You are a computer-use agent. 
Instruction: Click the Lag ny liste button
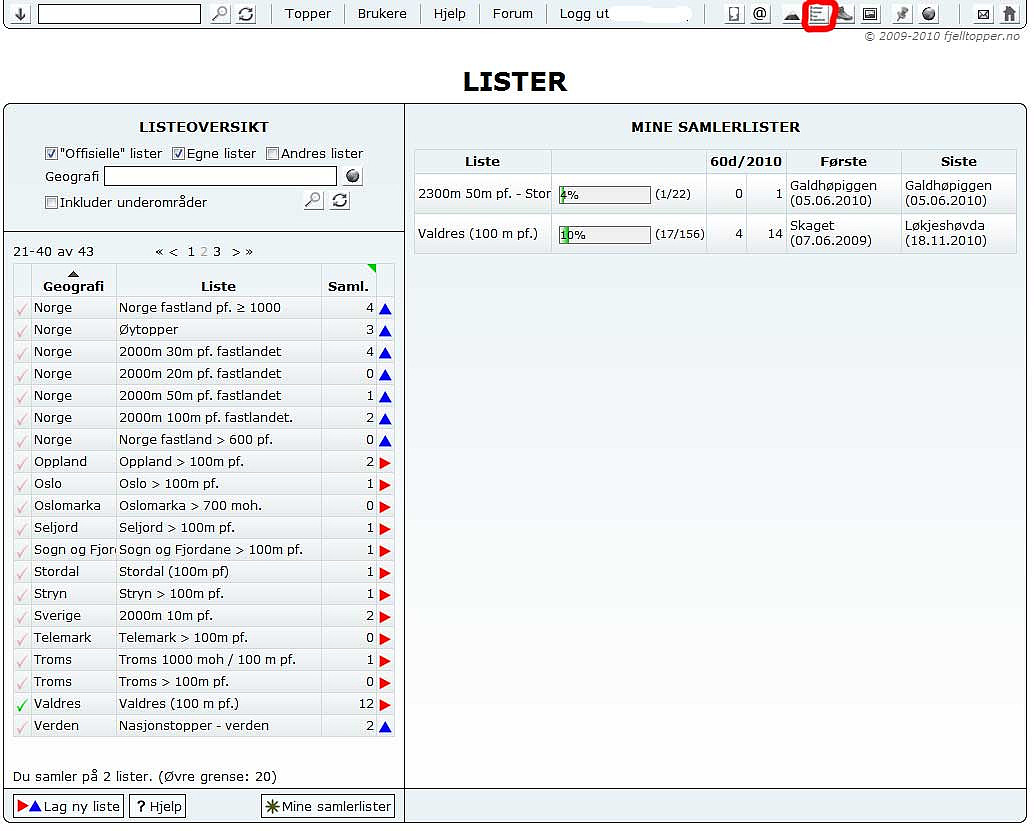pyautogui.click(x=69, y=806)
